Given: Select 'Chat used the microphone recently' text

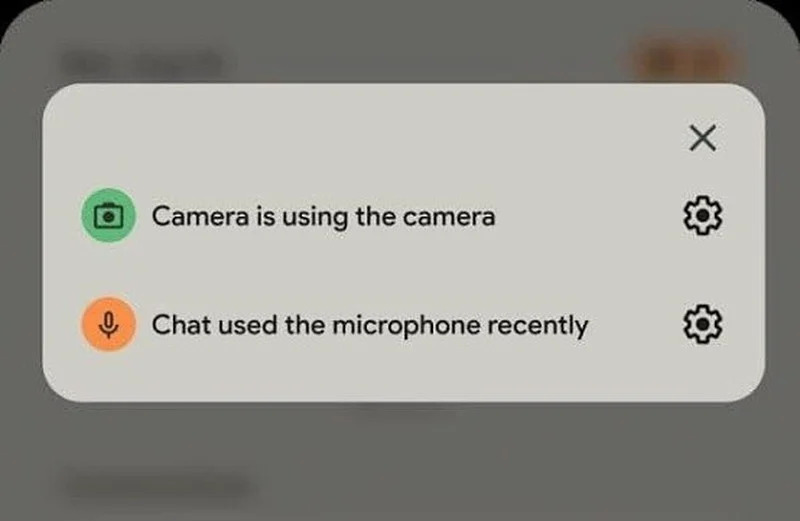Looking at the screenshot, I should 370,325.
